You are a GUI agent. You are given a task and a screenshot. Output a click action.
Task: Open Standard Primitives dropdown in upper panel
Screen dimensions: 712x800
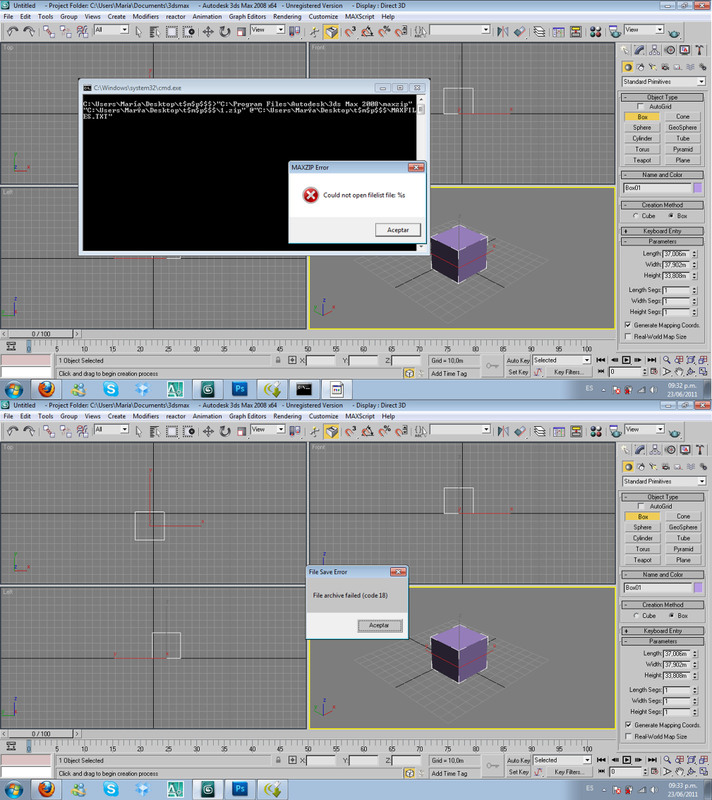[x=664, y=82]
